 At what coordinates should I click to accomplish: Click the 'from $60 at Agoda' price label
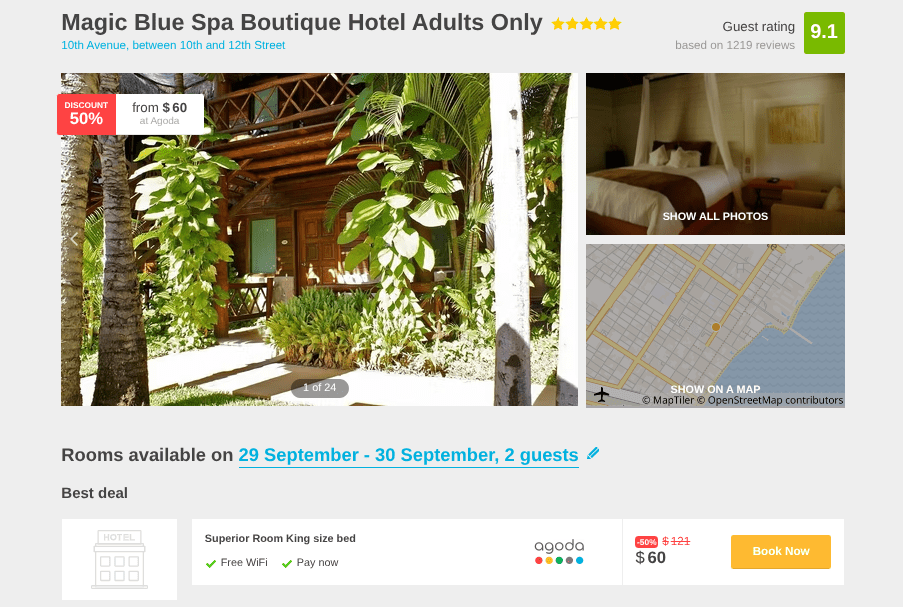click(160, 113)
